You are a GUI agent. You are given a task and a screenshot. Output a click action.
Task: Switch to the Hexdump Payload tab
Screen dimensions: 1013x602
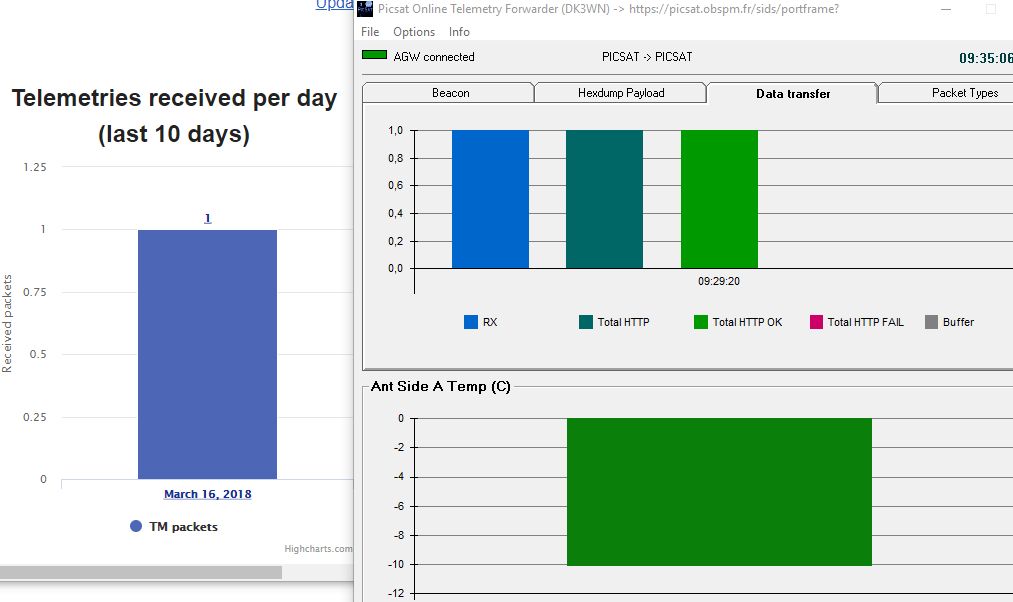[x=621, y=93]
